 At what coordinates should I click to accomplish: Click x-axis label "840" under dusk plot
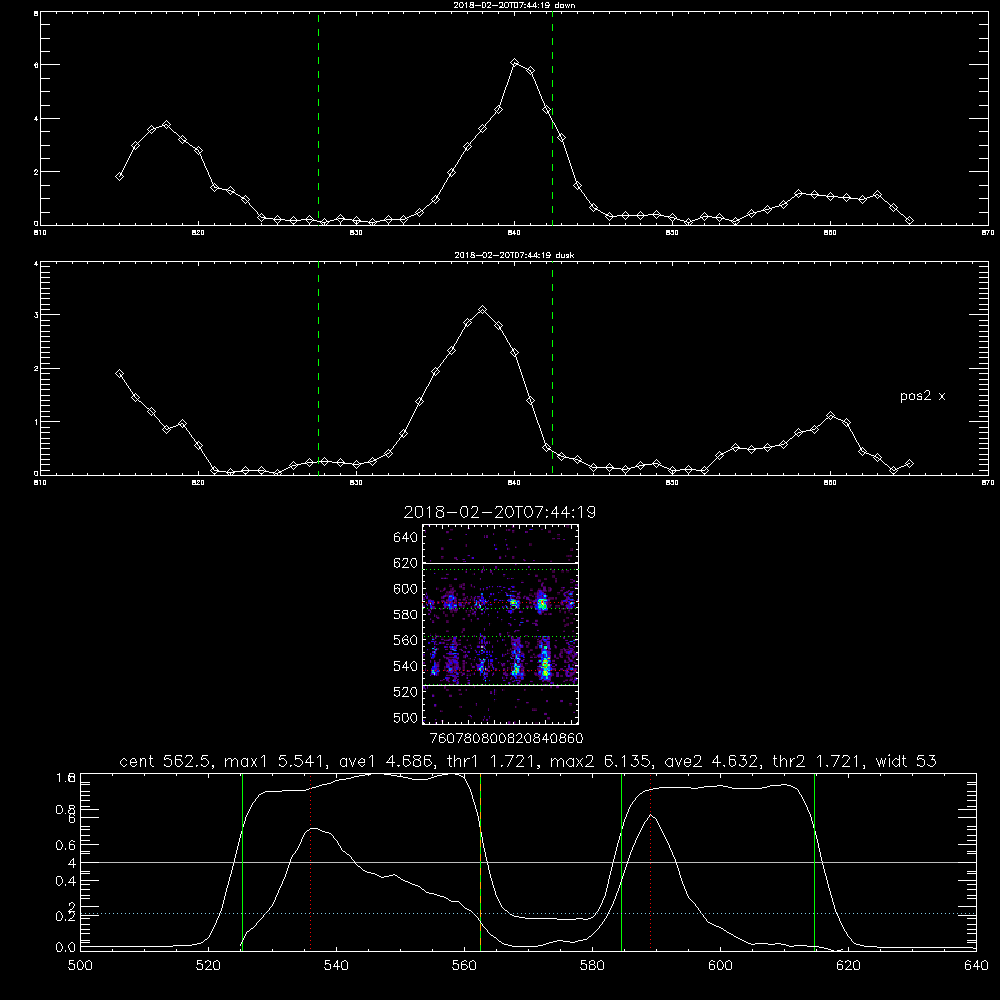[515, 483]
